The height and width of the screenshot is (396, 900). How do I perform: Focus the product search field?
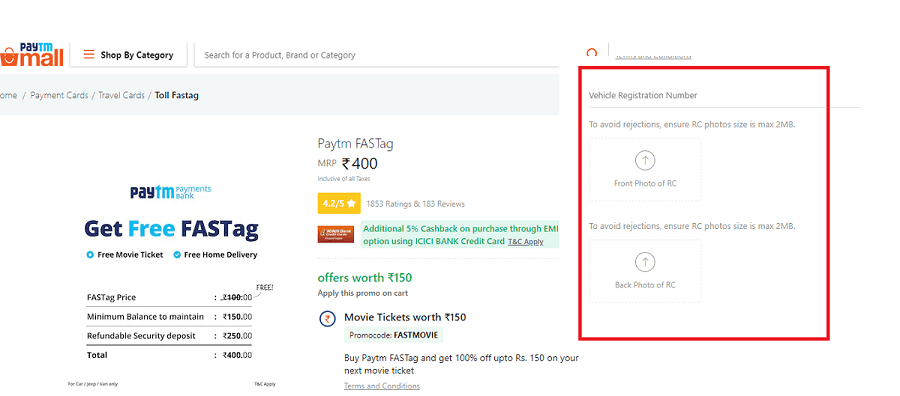point(377,55)
